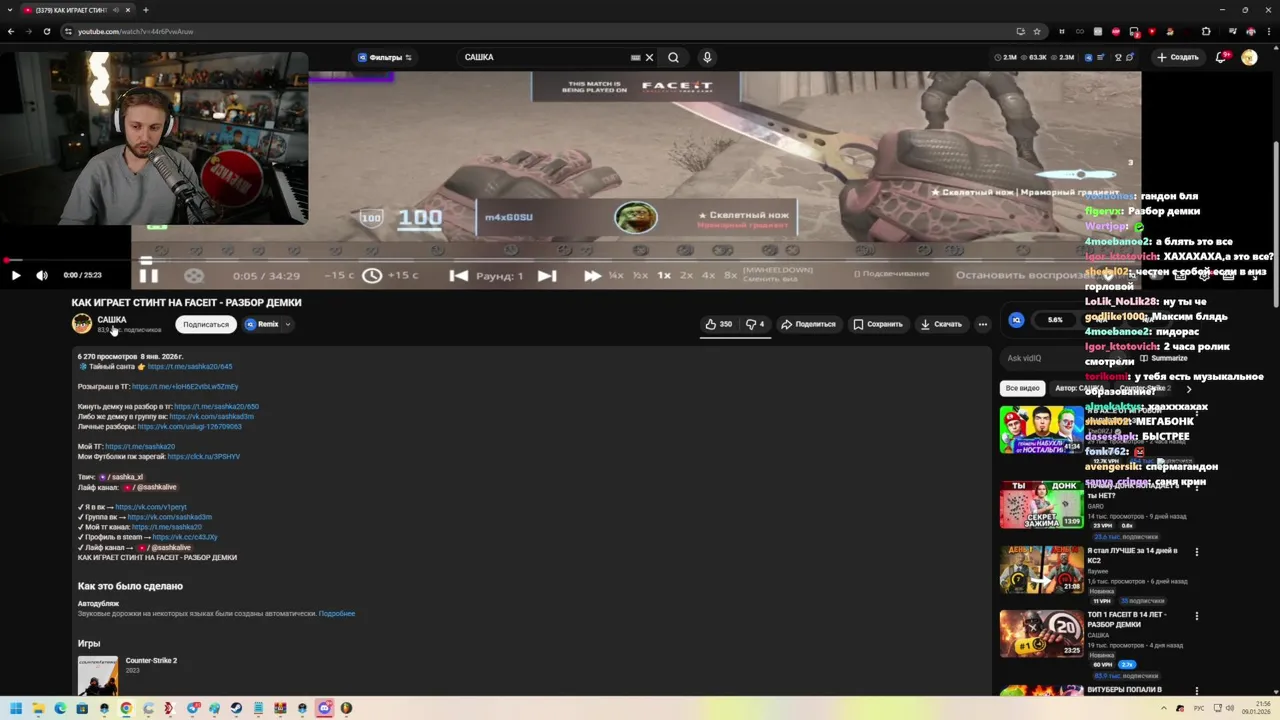Open Steam from the taskbar
The height and width of the screenshot is (720, 1280).
click(x=236, y=708)
